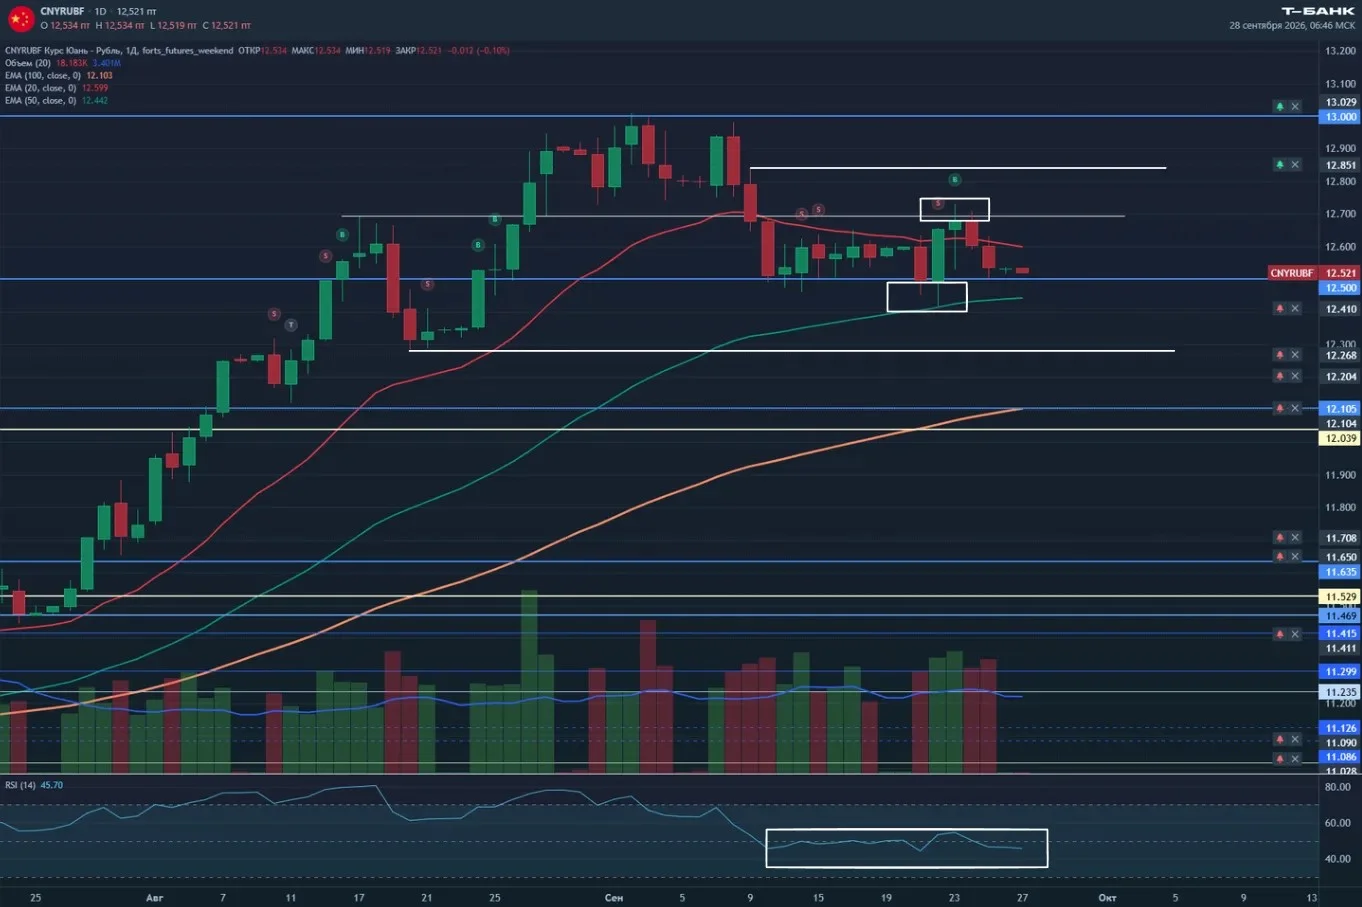Open the red bell alert at 11.090
The height and width of the screenshot is (907, 1362).
tap(1280, 739)
